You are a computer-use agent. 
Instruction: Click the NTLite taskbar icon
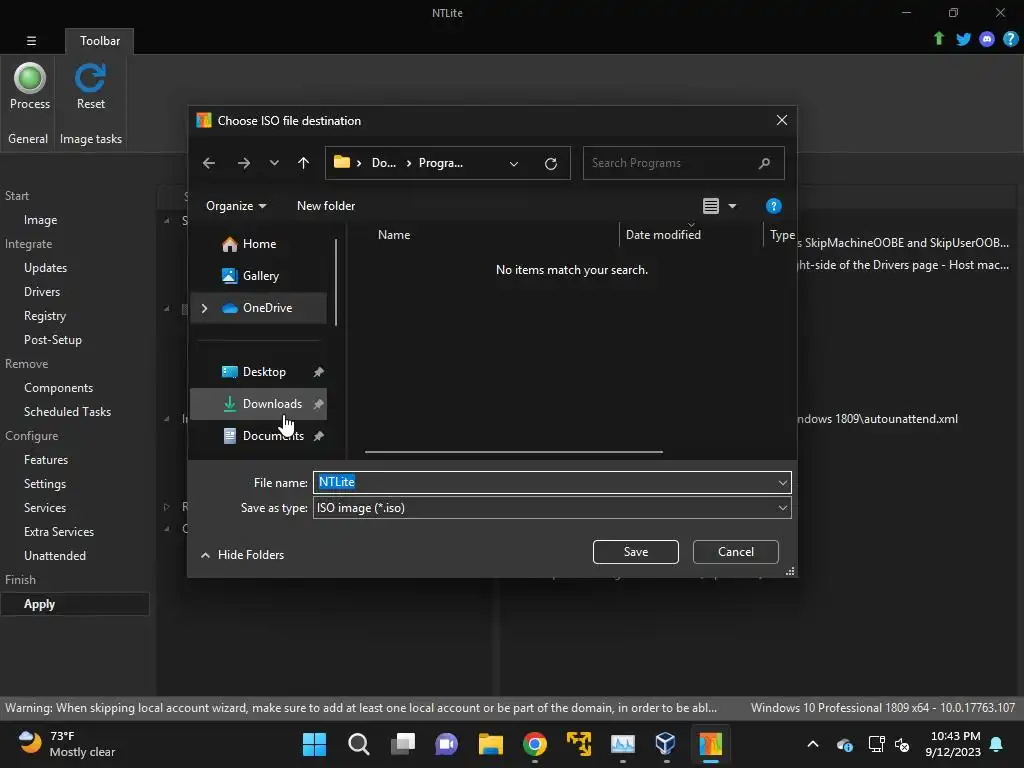(x=711, y=744)
